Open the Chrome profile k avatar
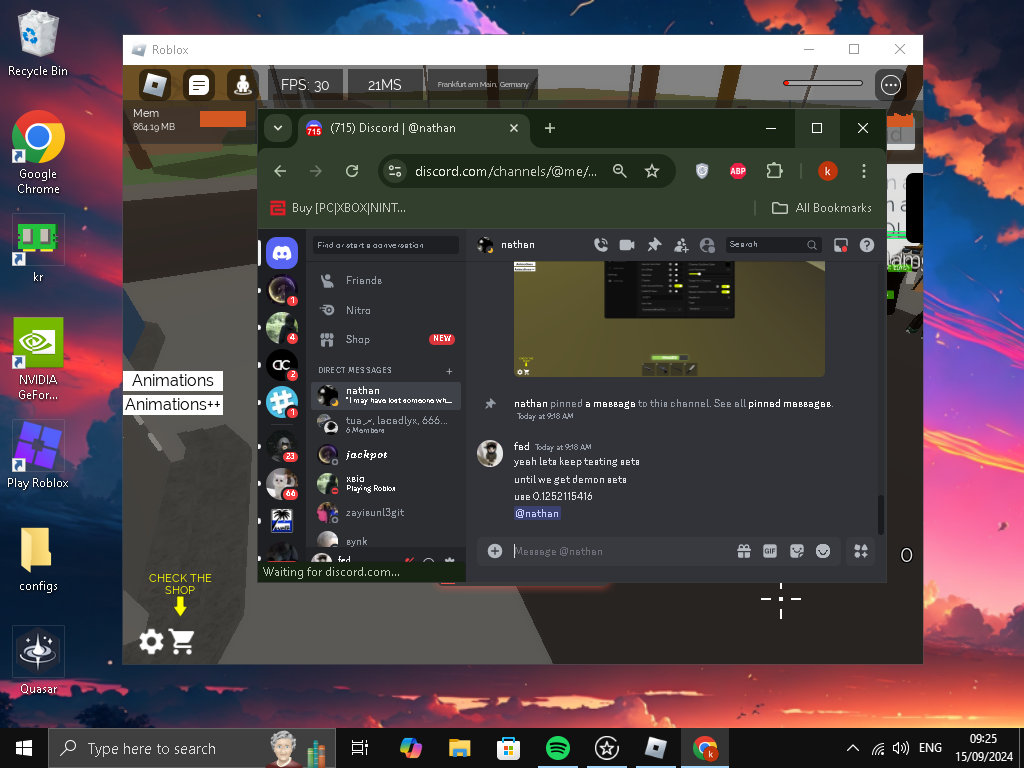The width and height of the screenshot is (1024, 768). (827, 171)
